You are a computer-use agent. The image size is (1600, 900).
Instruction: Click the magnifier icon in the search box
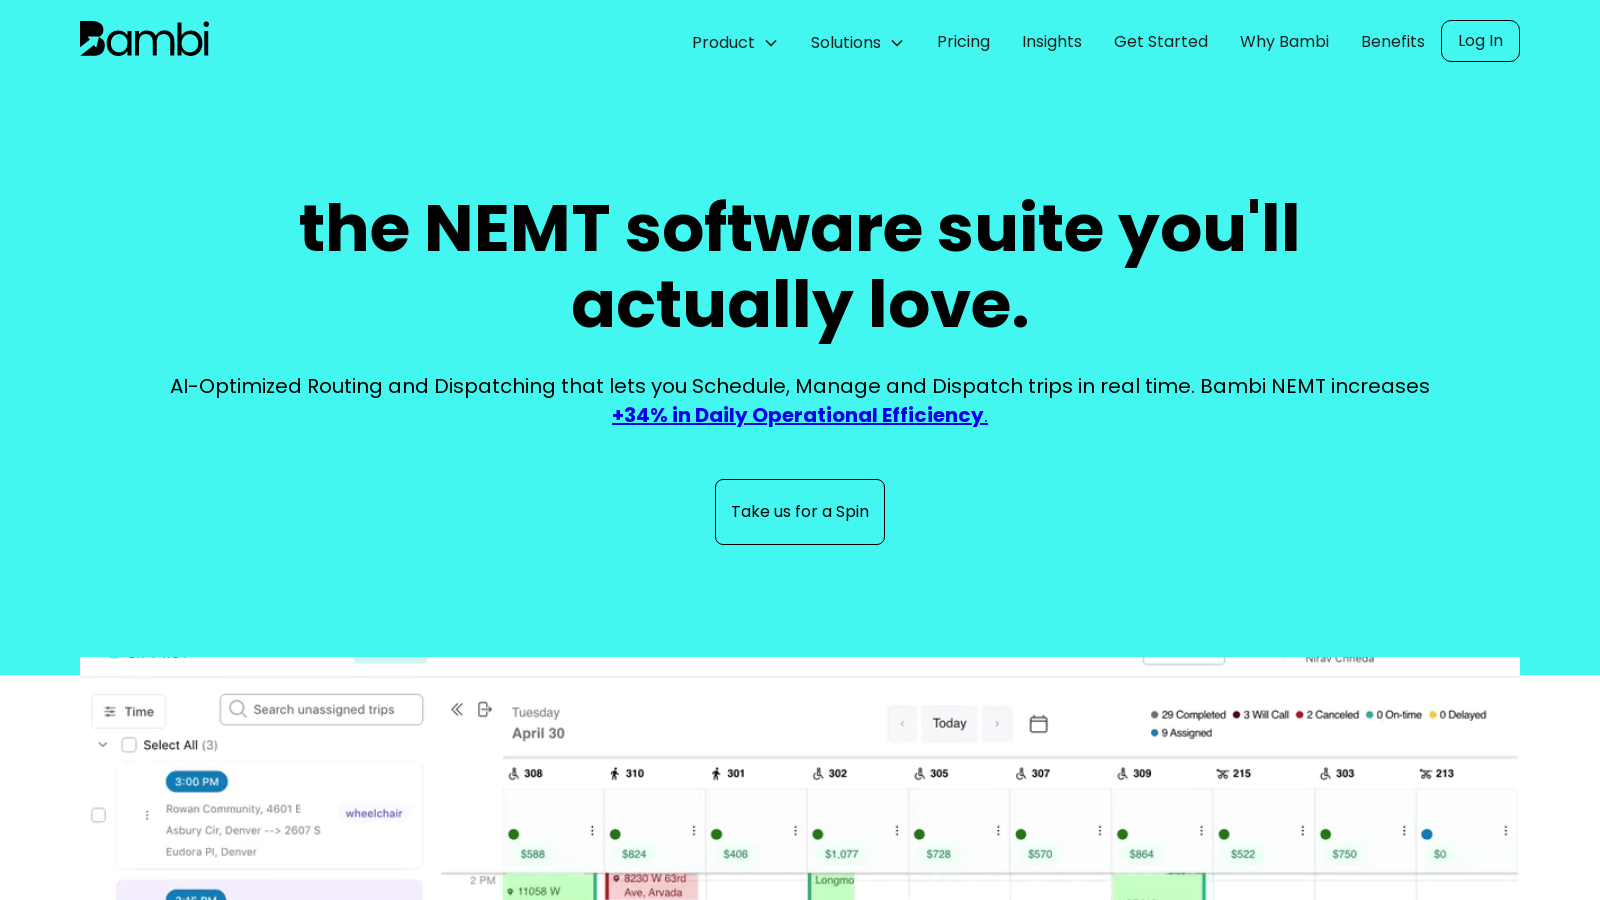238,709
